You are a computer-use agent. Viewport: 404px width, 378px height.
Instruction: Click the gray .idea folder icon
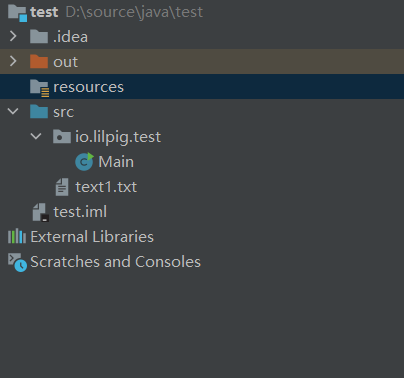[x=39, y=36]
